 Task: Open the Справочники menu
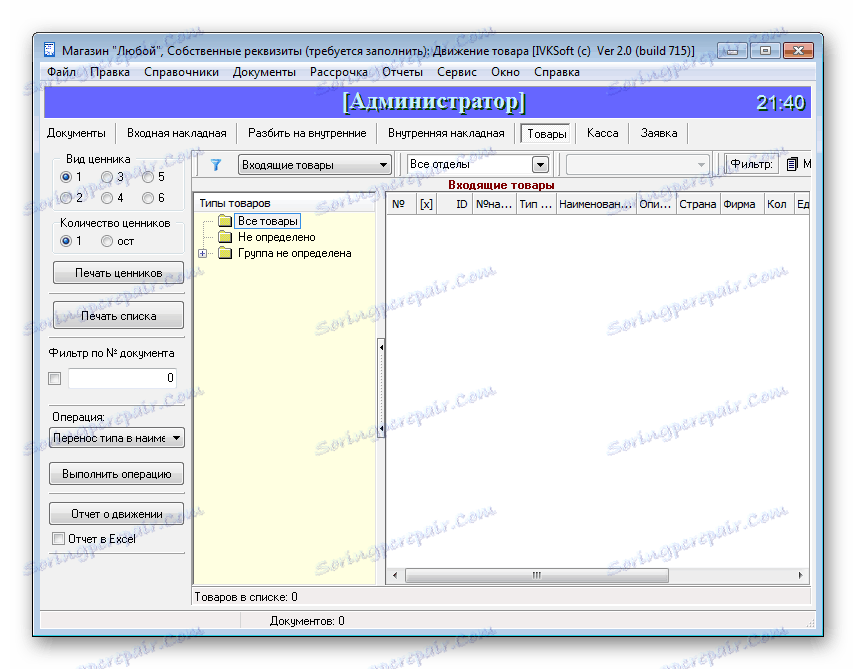[x=181, y=72]
